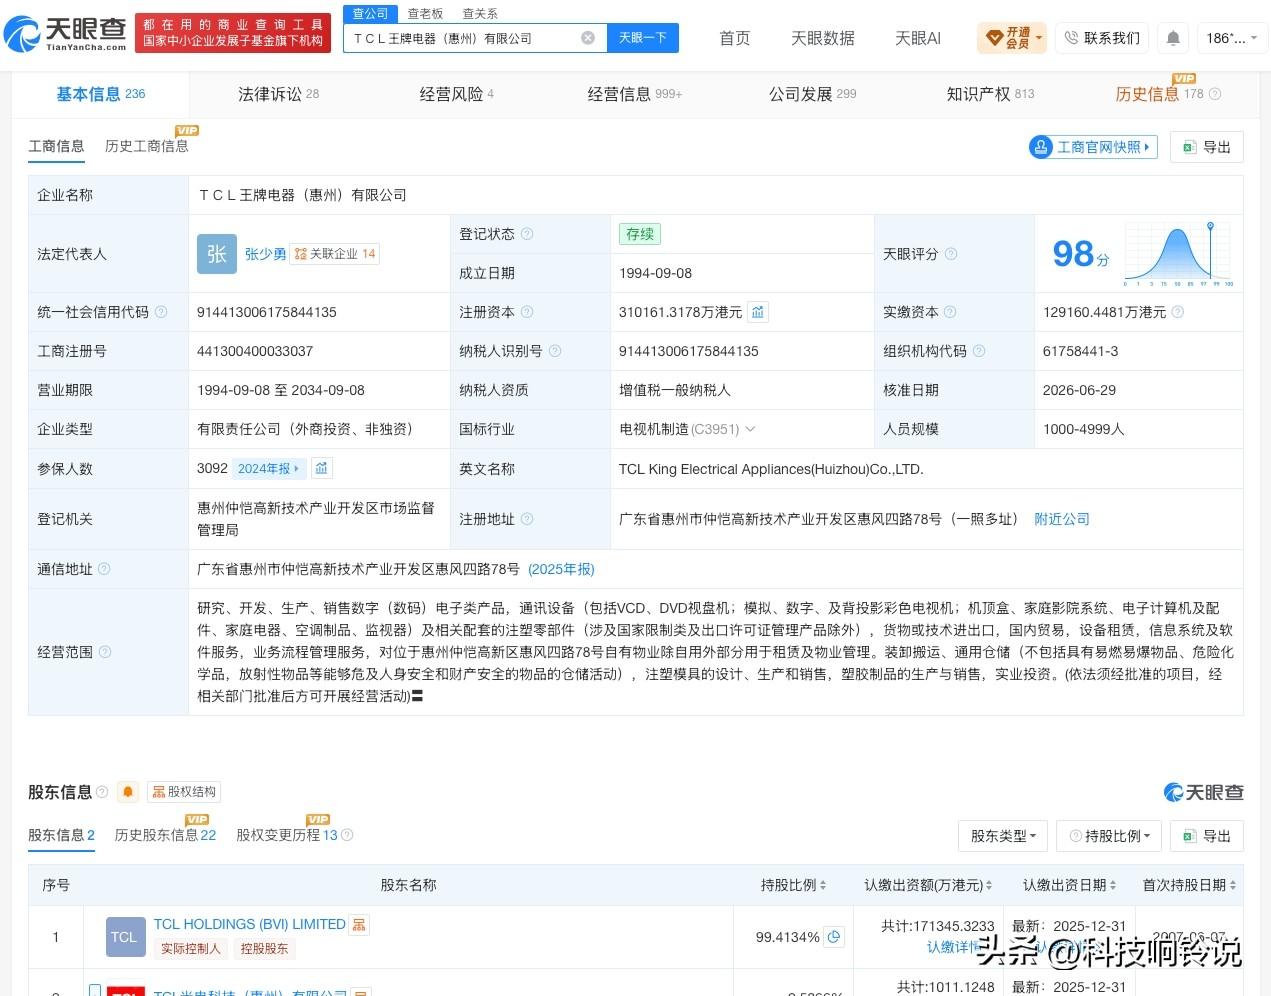Image resolution: width=1271 pixels, height=996 pixels.
Task: Click the help icon next to 登记状态
Action: click(x=527, y=234)
